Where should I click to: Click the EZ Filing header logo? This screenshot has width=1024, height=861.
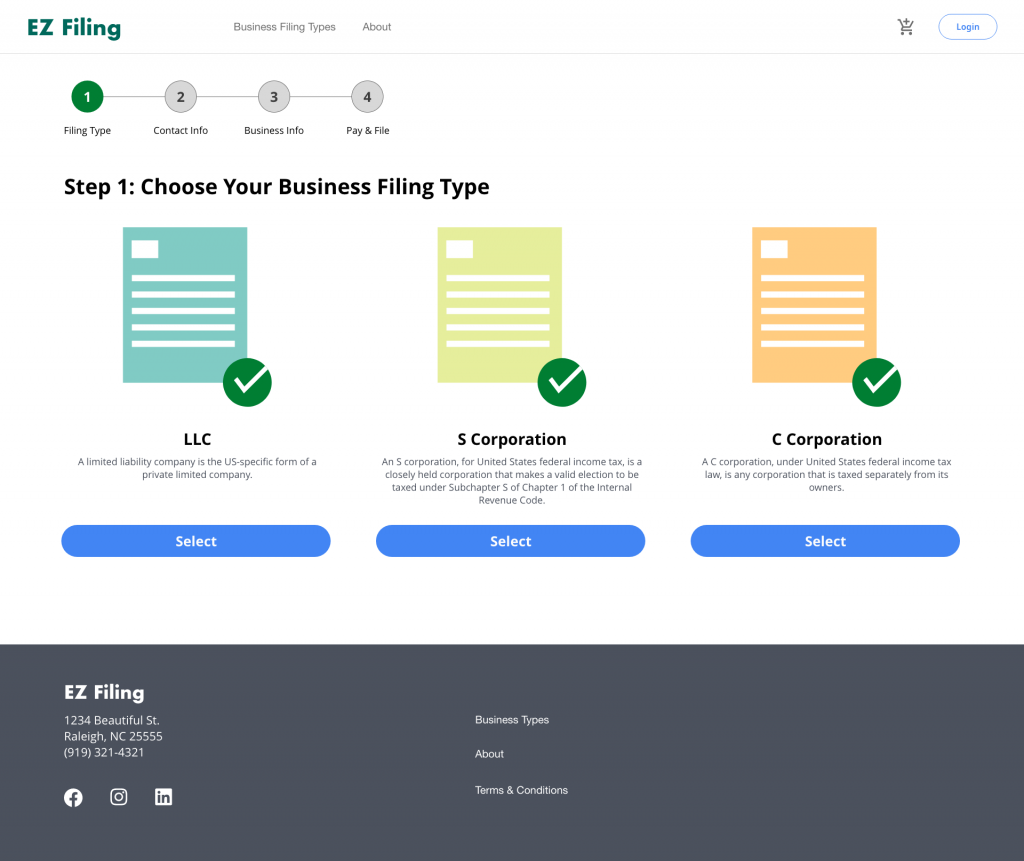coord(74,28)
